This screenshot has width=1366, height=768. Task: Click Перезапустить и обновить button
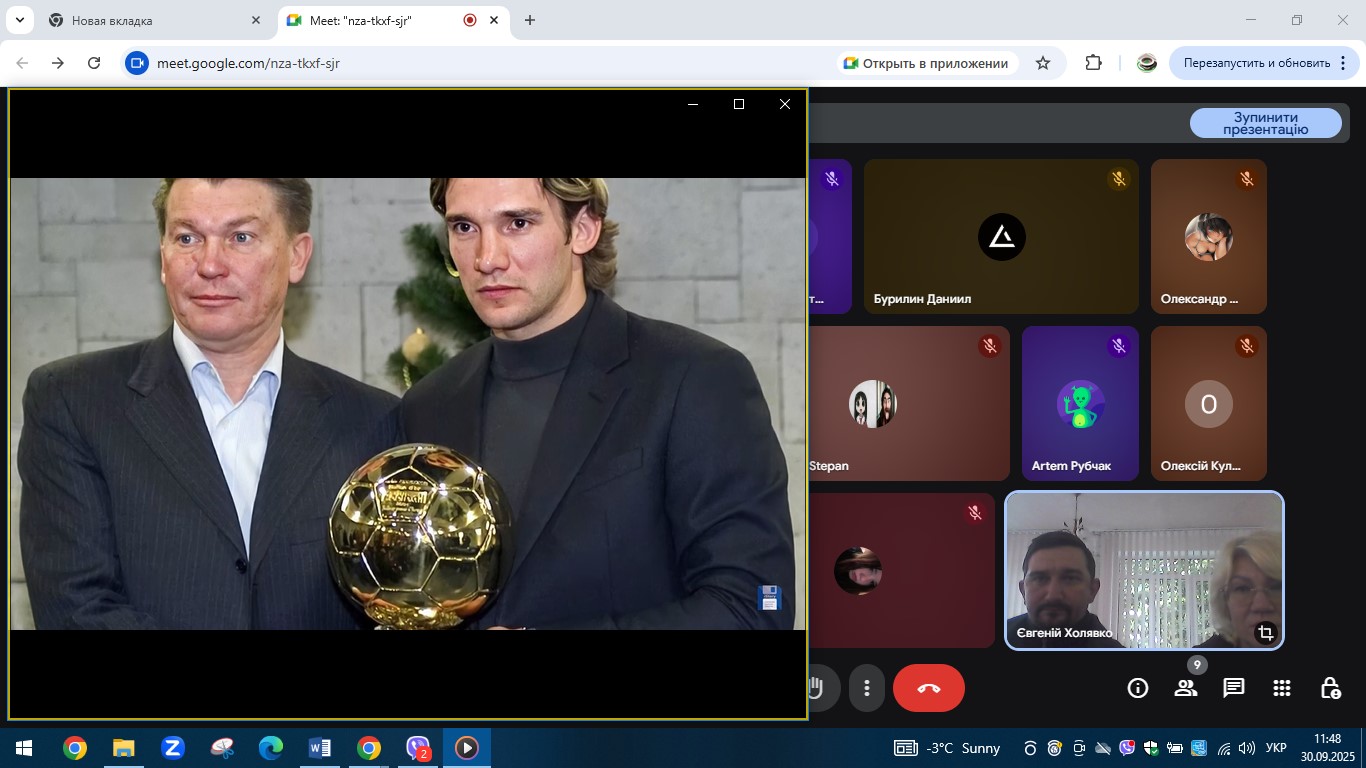1256,63
